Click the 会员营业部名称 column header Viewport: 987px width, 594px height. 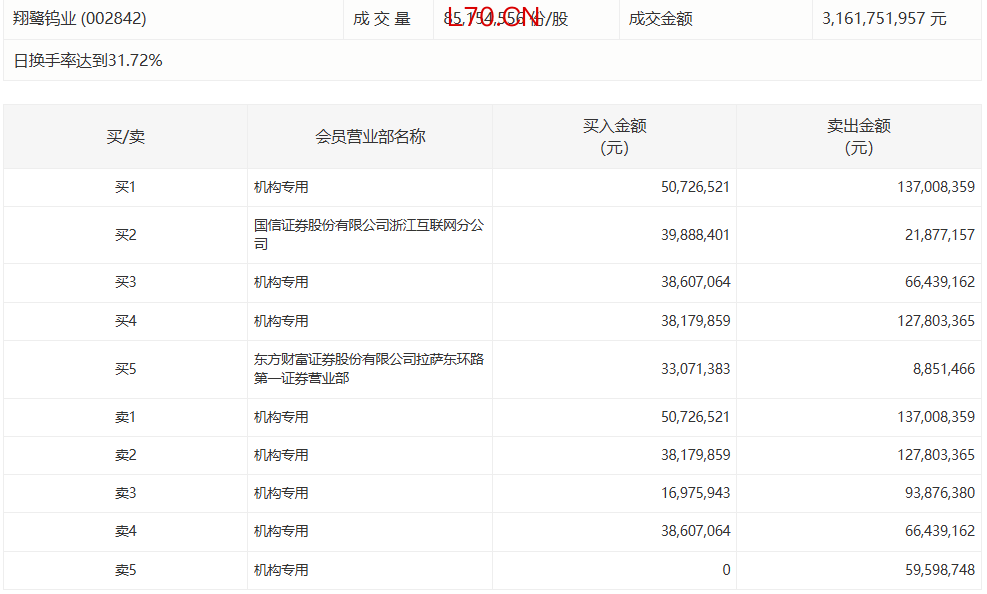370,136
